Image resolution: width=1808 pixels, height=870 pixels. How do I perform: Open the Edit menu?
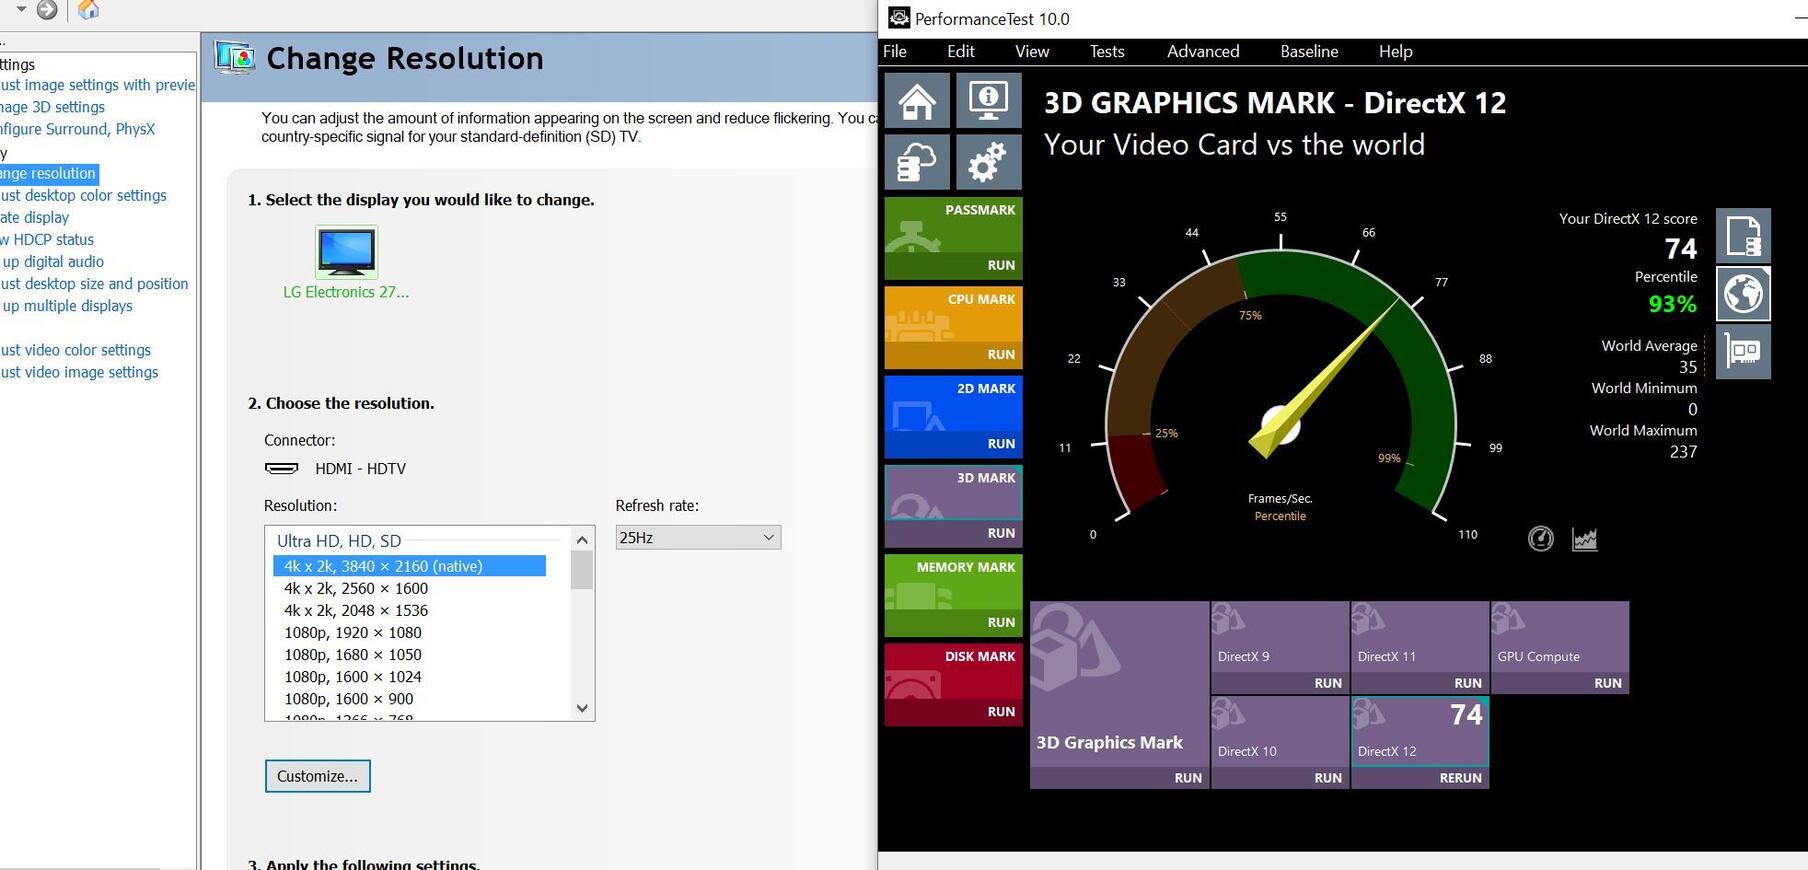(x=961, y=51)
